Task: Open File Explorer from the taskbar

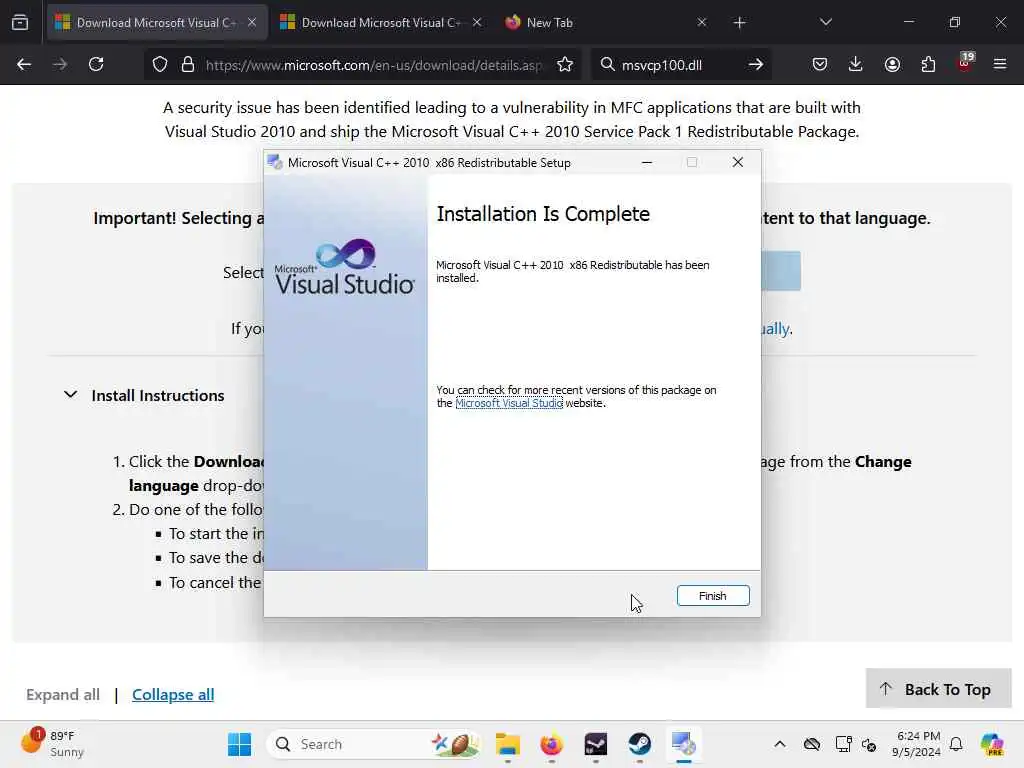Action: pyautogui.click(x=507, y=744)
